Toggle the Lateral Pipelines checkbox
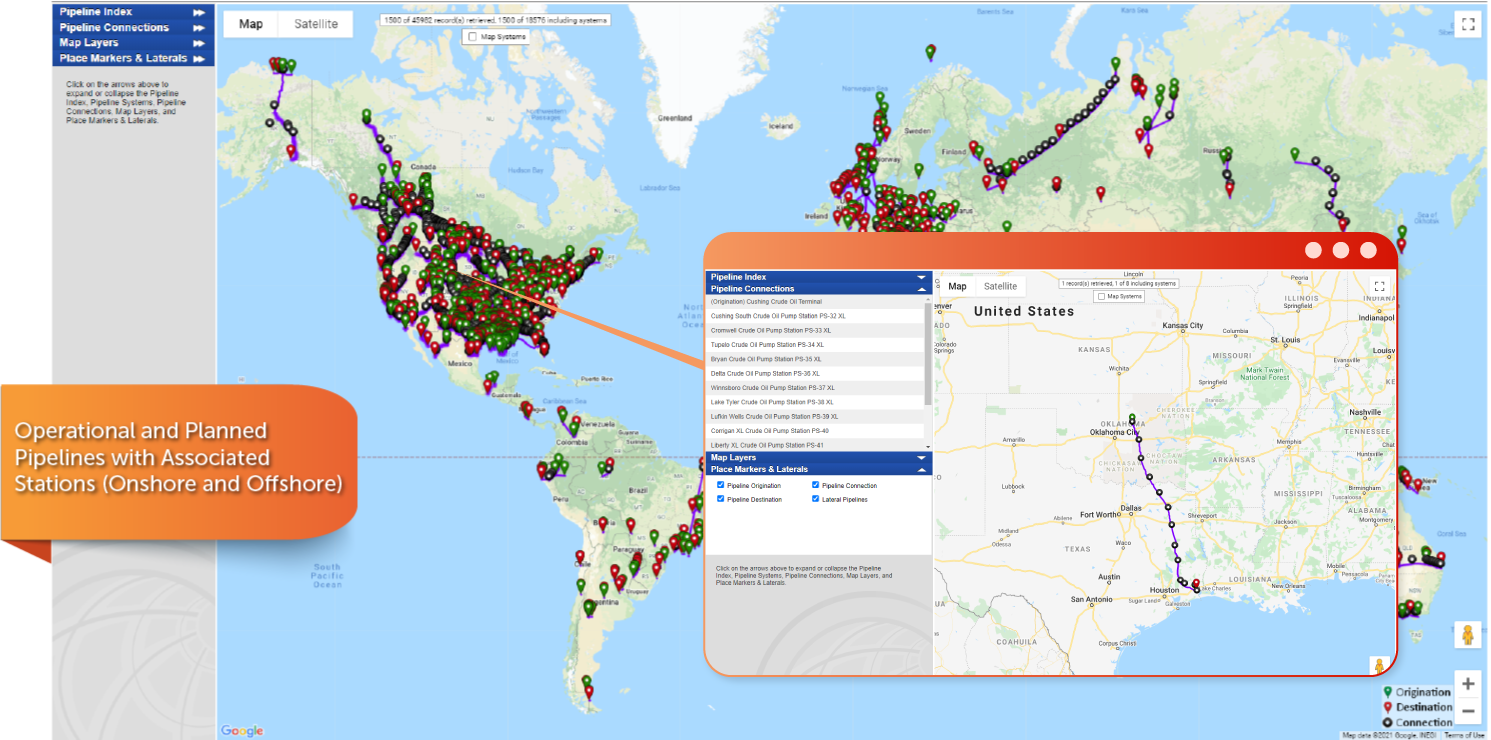 816,499
